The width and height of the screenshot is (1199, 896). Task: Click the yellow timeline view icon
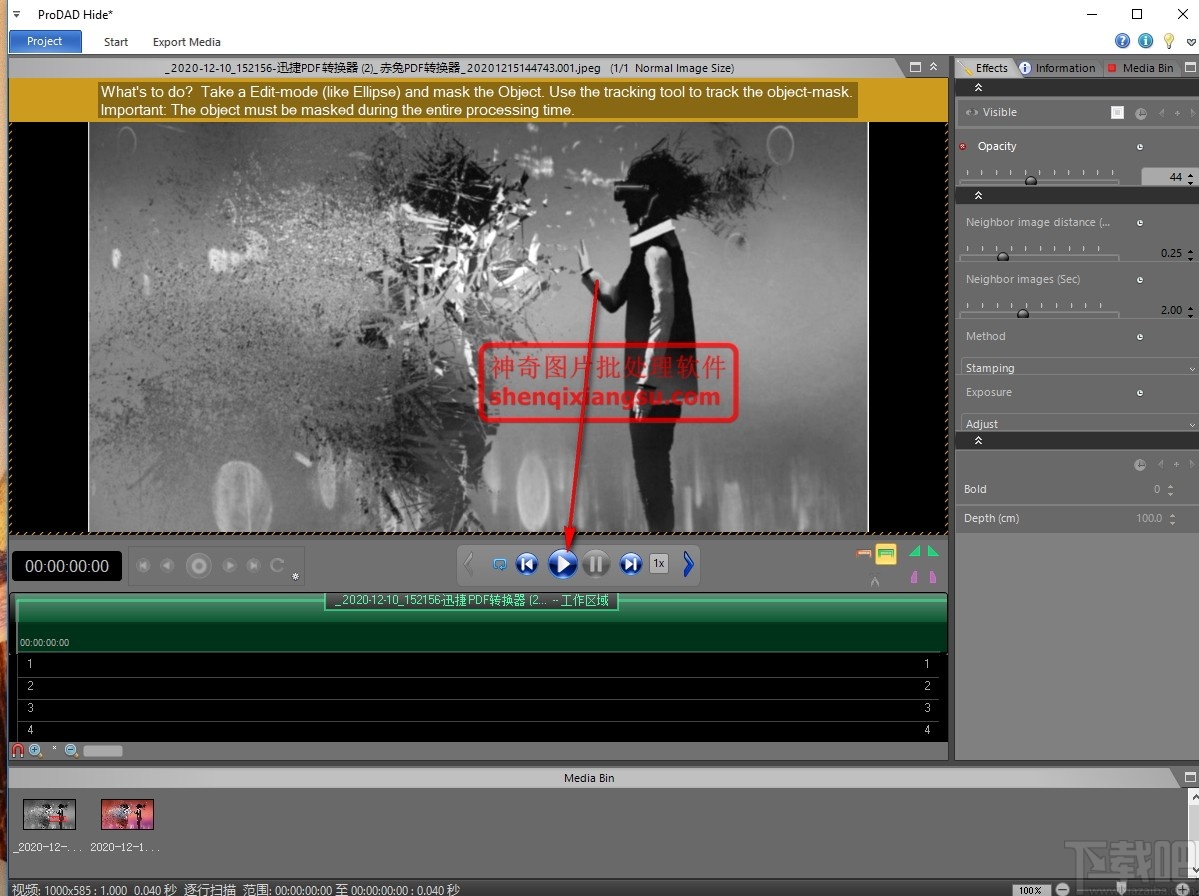(885, 554)
